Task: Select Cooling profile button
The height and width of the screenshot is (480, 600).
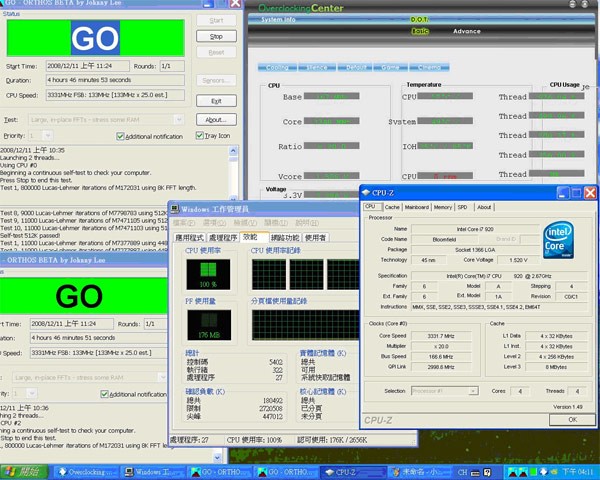Action: click(x=277, y=67)
